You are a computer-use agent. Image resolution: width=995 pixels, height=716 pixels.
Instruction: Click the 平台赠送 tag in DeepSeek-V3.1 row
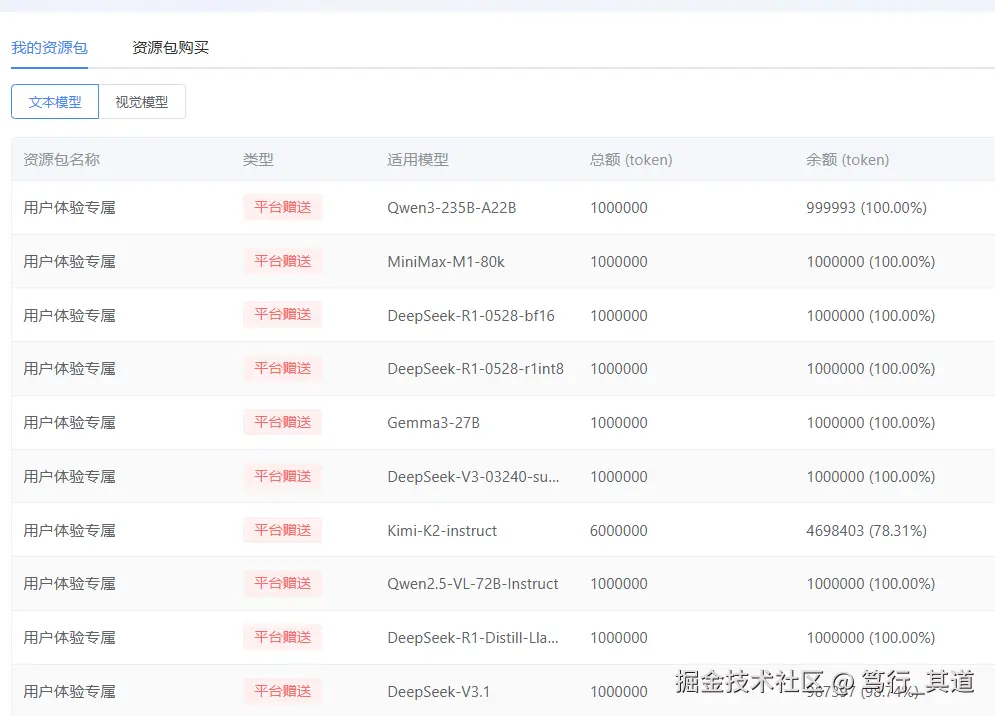coord(282,691)
